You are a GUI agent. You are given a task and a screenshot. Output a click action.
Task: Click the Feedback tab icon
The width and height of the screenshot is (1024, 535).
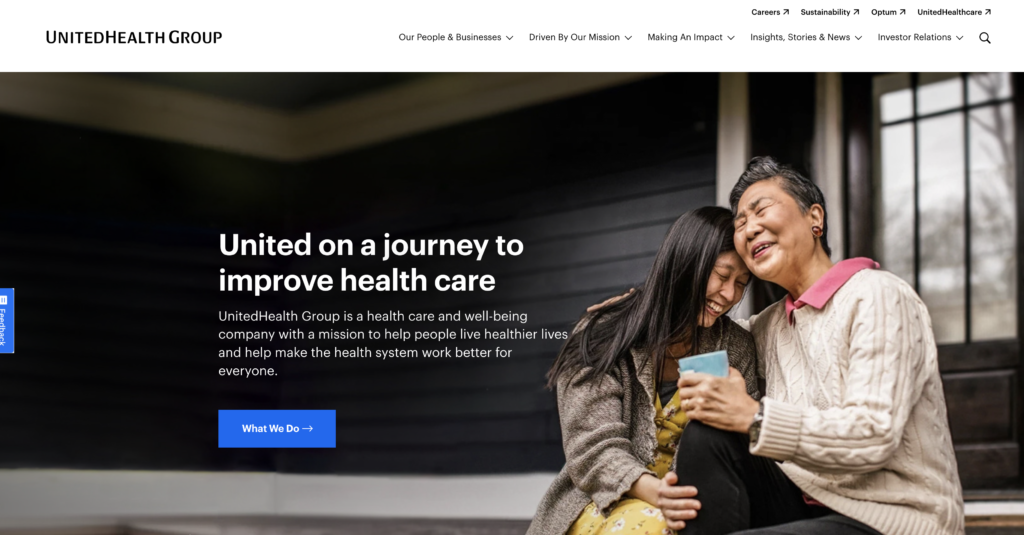pyautogui.click(x=4, y=300)
